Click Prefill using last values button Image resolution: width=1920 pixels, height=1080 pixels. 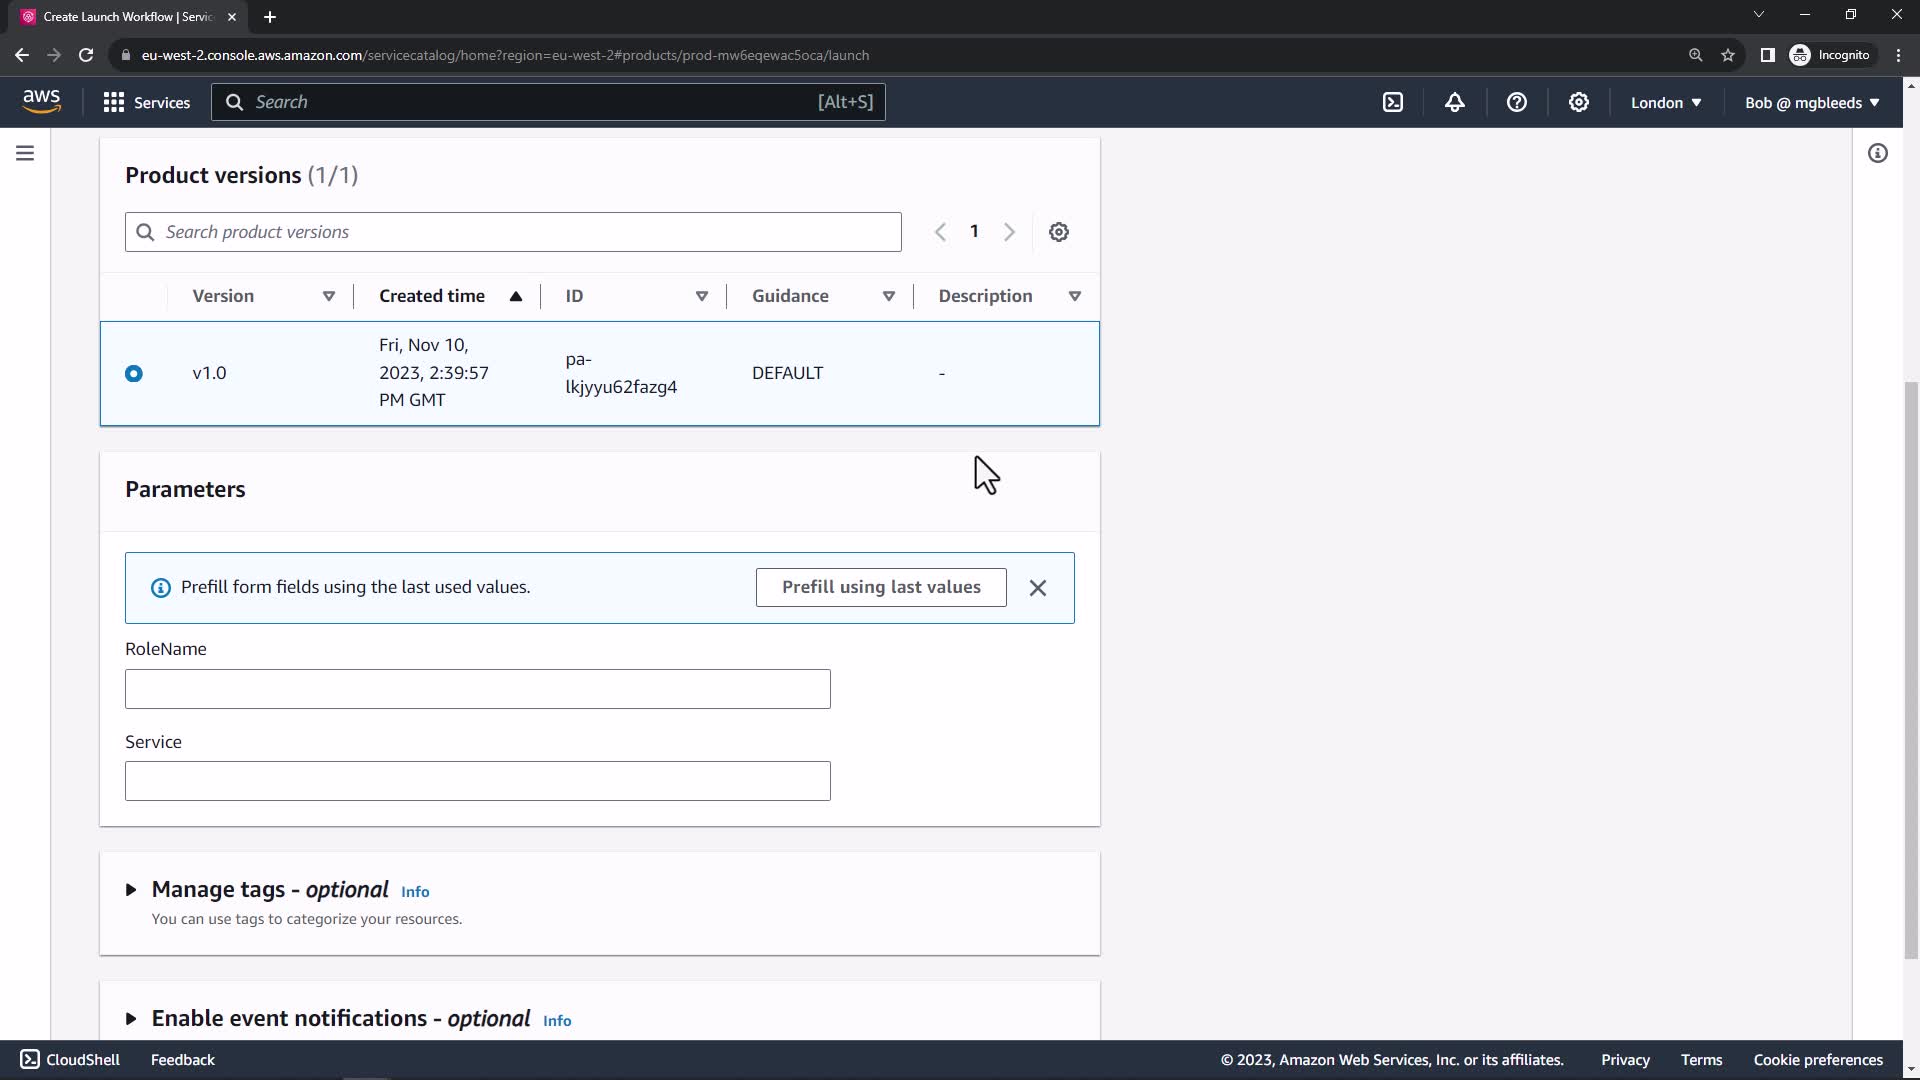point(881,587)
